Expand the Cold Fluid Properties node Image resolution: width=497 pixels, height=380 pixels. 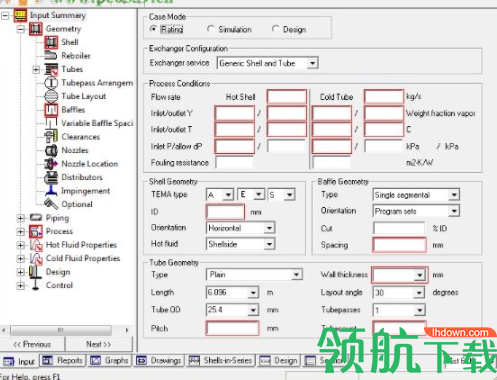tap(21, 259)
